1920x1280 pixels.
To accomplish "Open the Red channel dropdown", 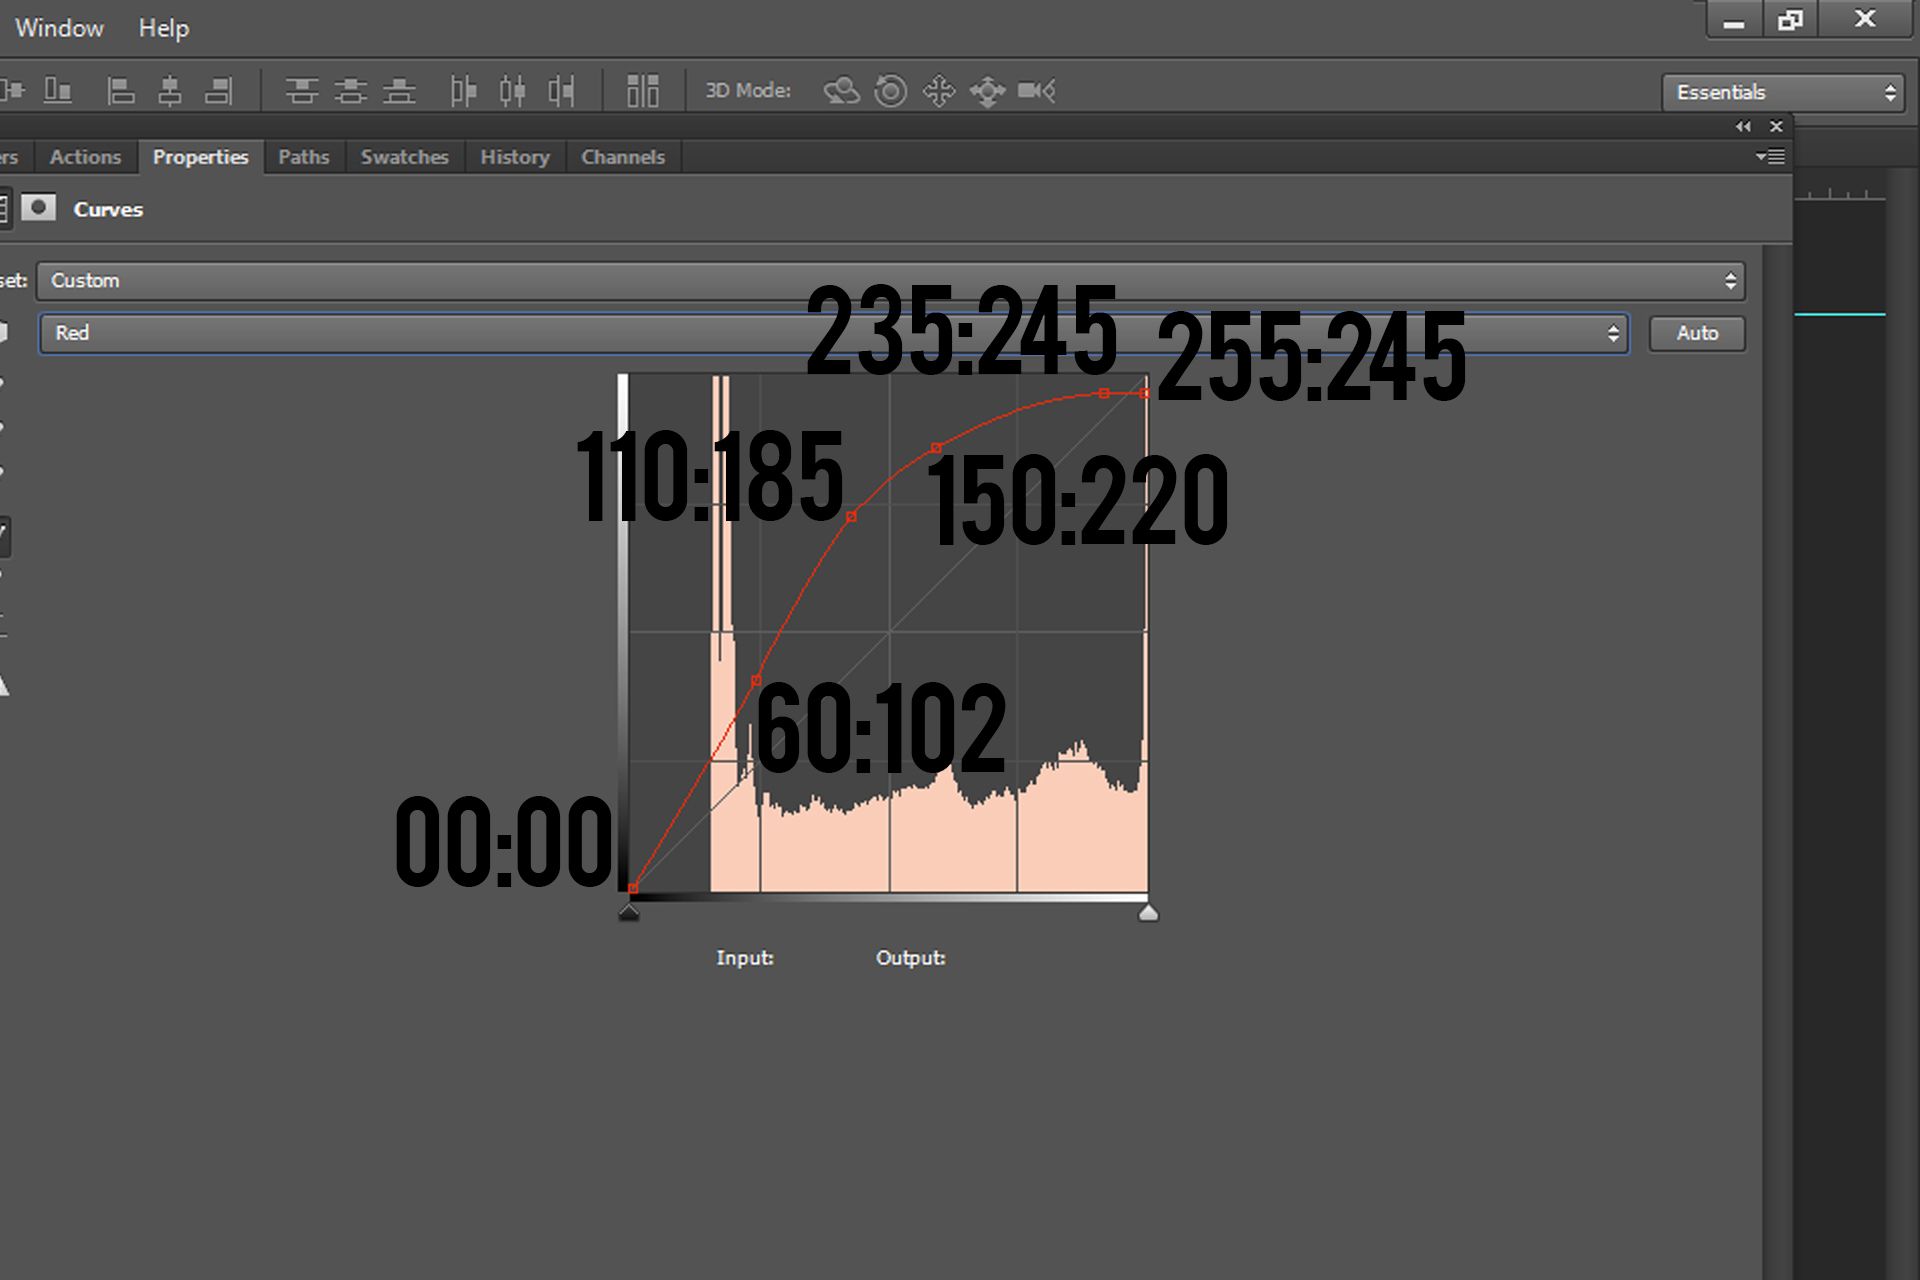I will (834, 333).
